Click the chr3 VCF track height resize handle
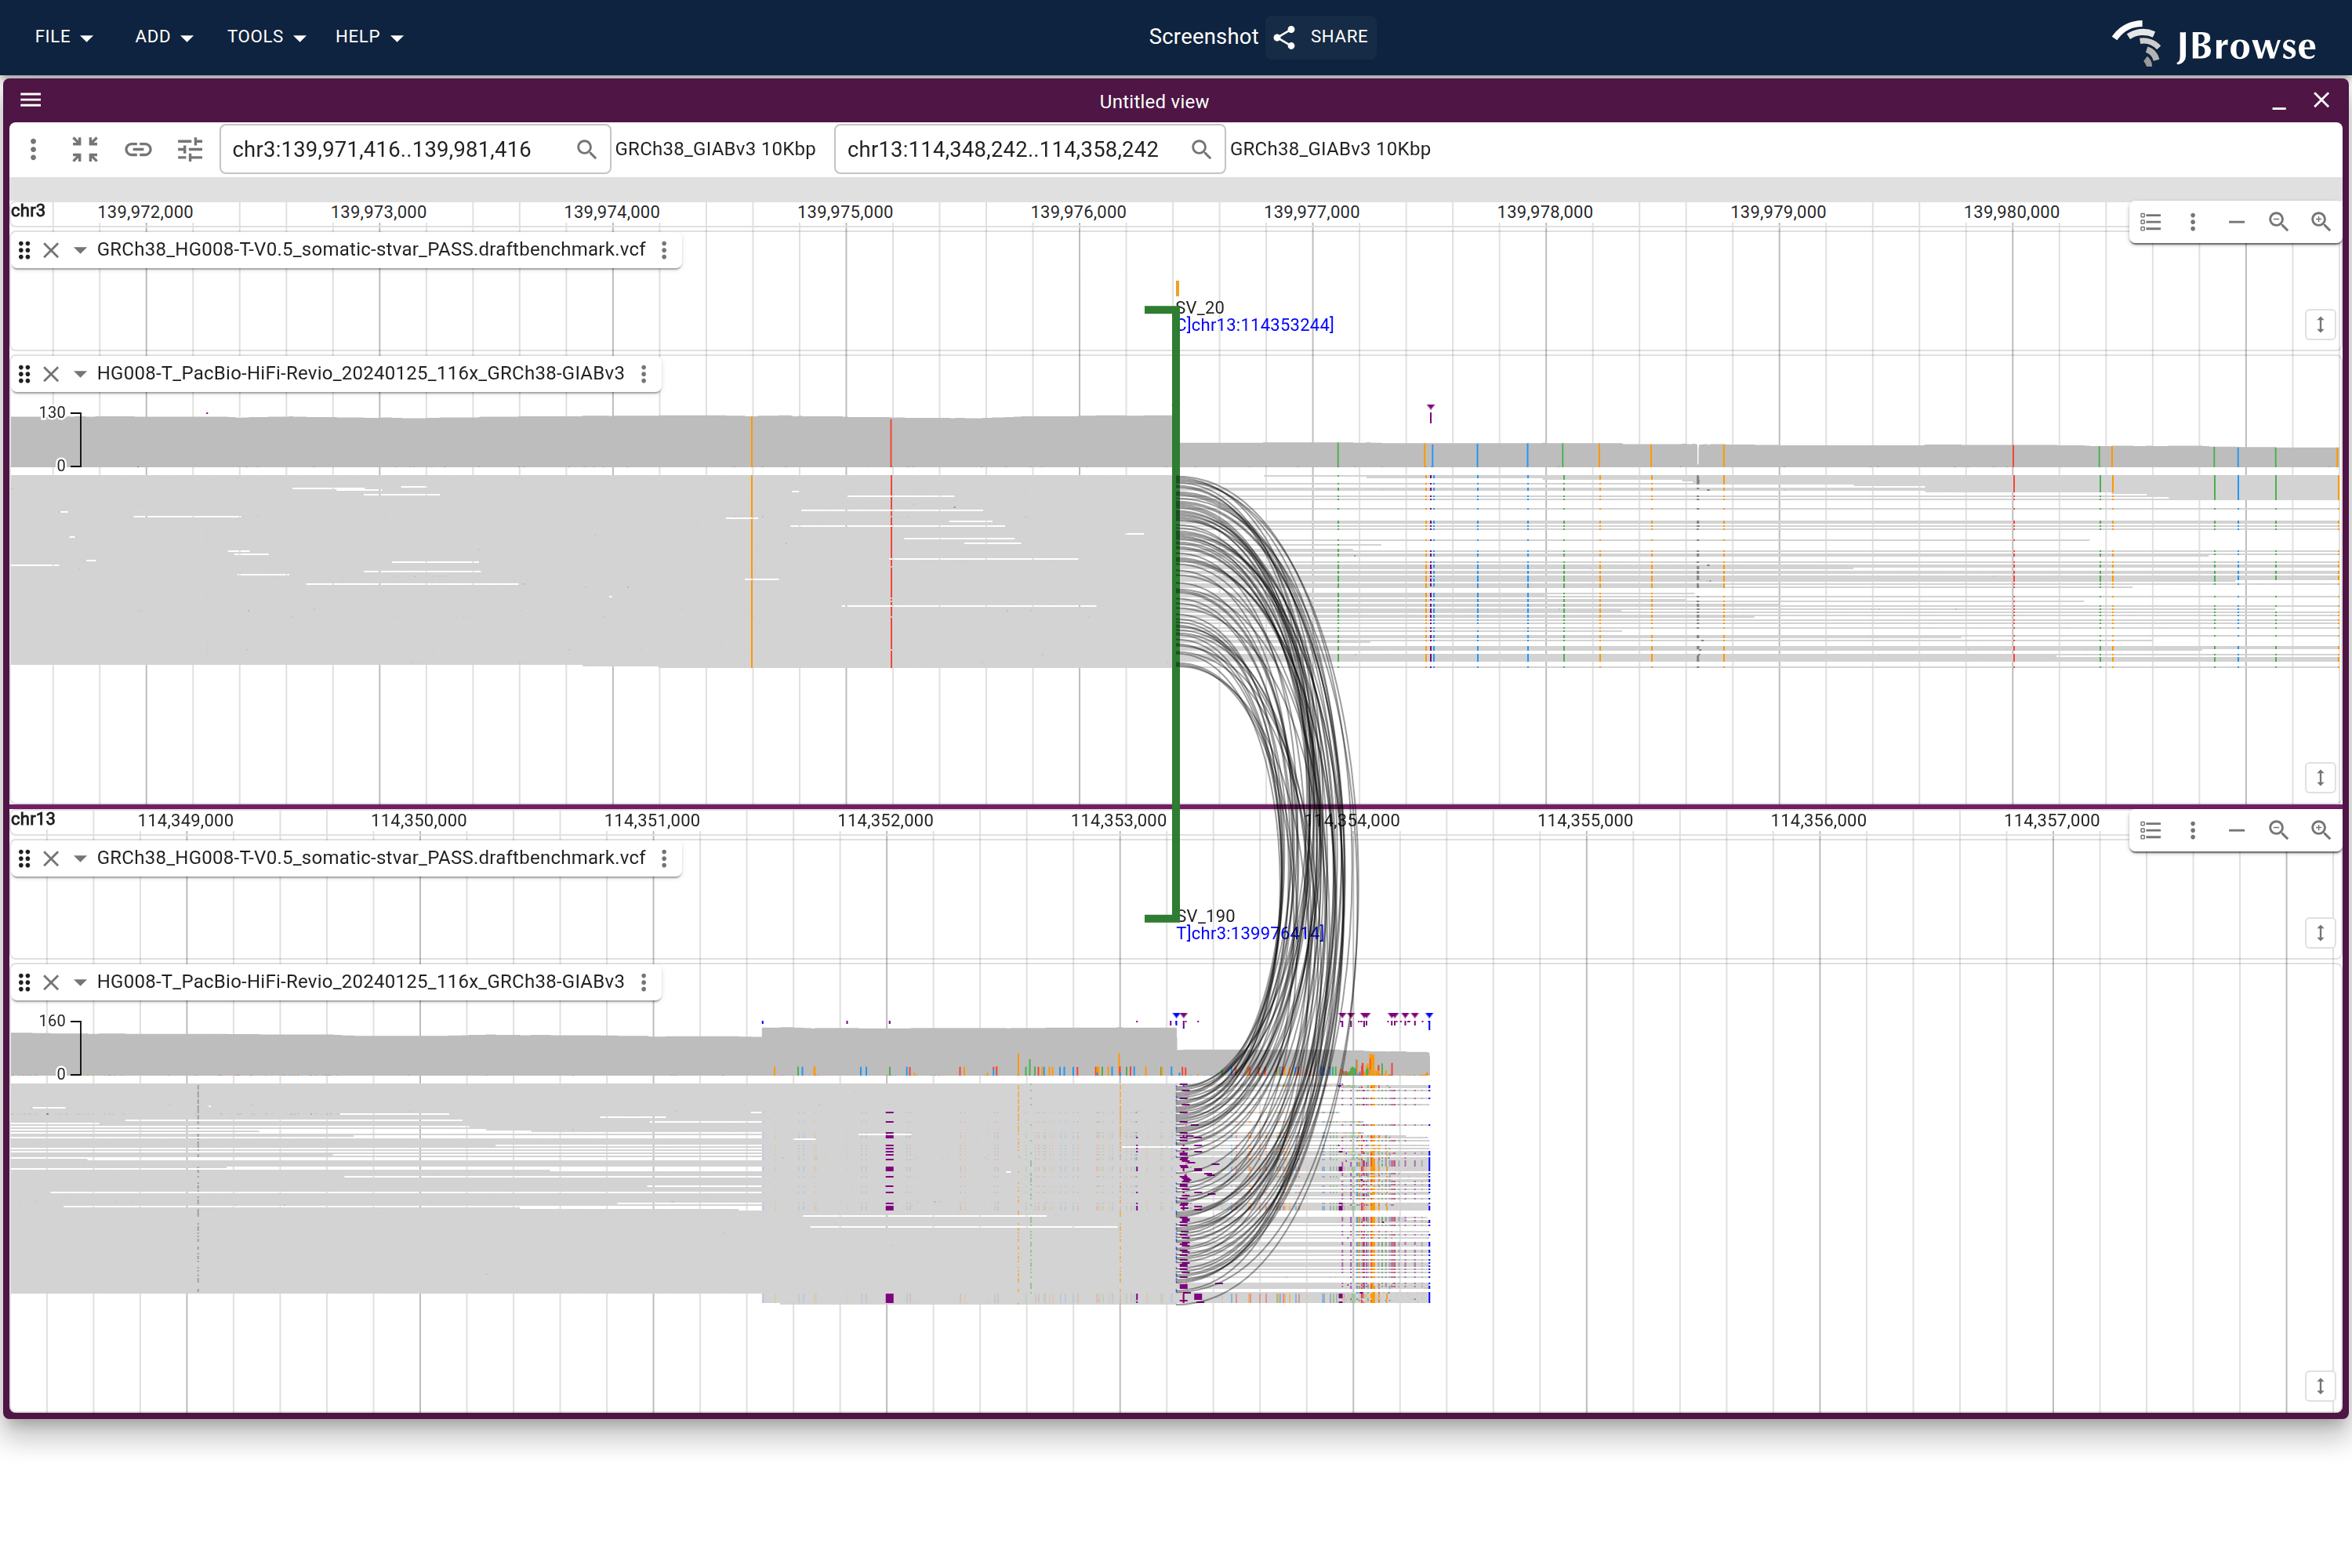Image resolution: width=2352 pixels, height=1568 pixels. 2320,325
